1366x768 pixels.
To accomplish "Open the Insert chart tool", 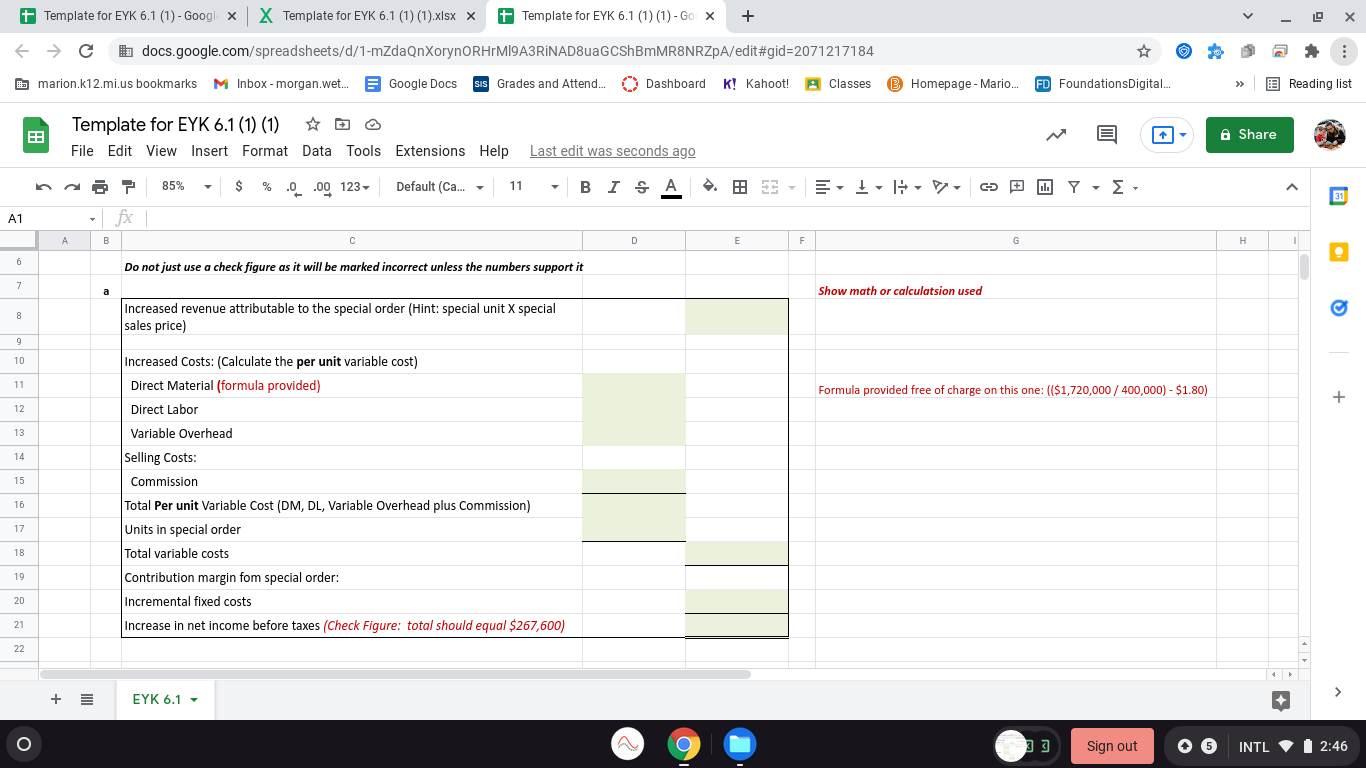I will pos(1044,186).
